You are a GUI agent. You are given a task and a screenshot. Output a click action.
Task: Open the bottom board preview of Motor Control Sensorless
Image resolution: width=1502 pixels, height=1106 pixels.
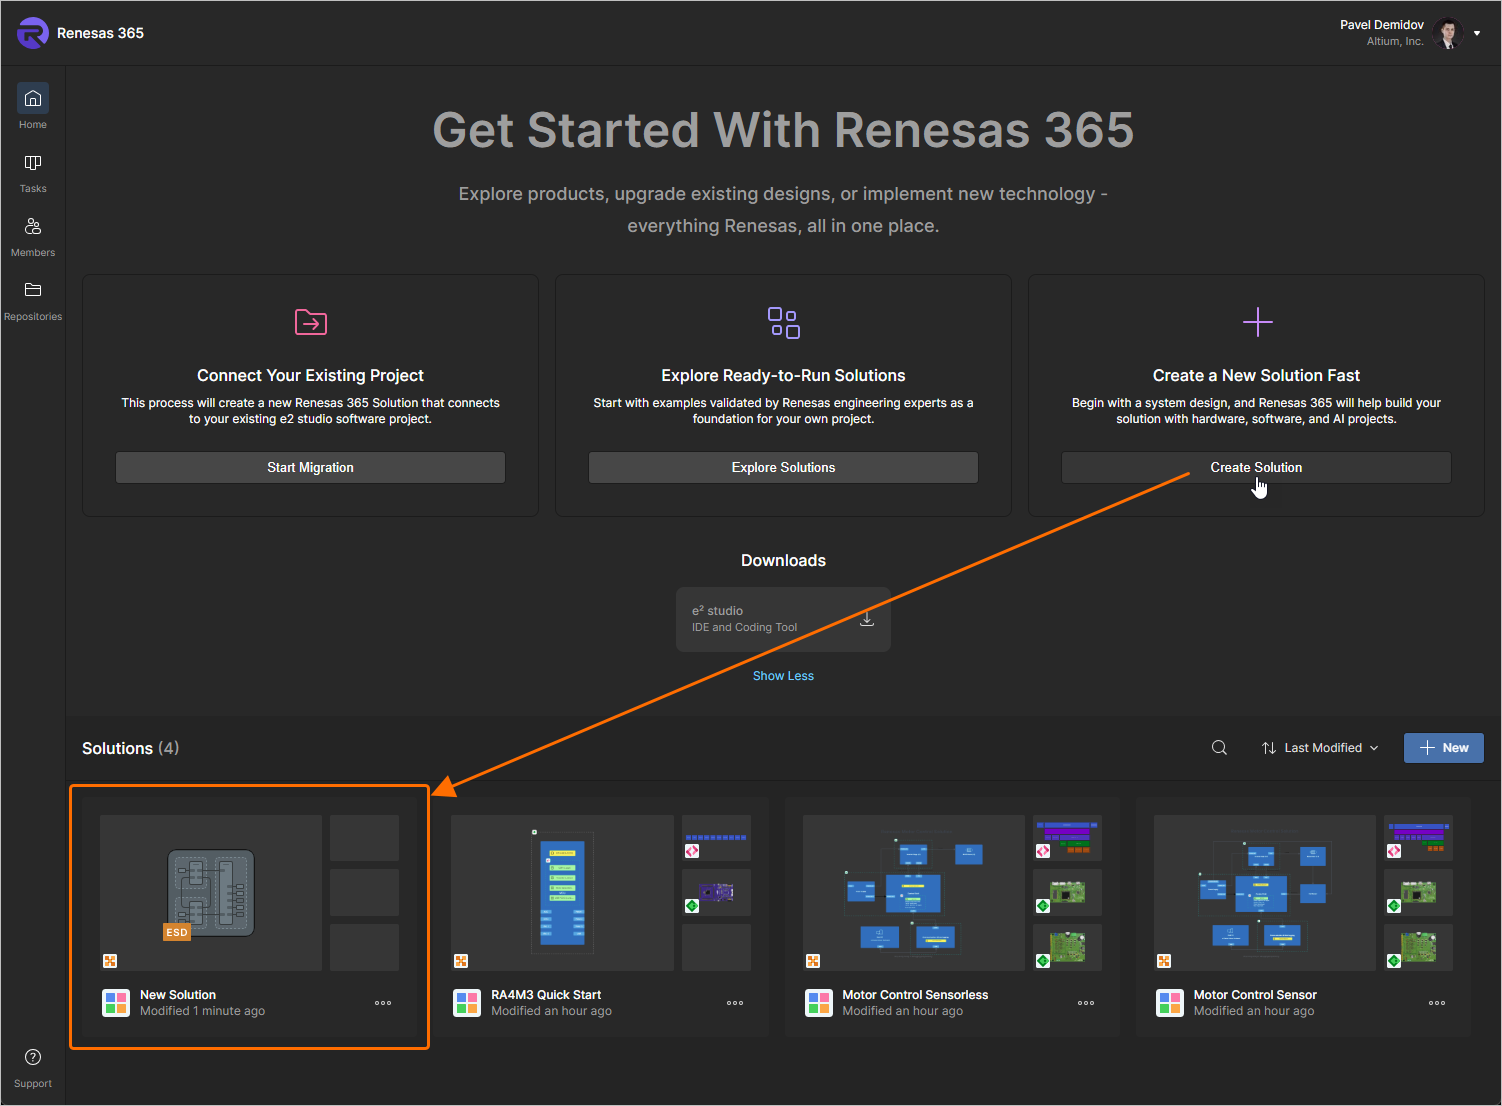pos(1067,947)
